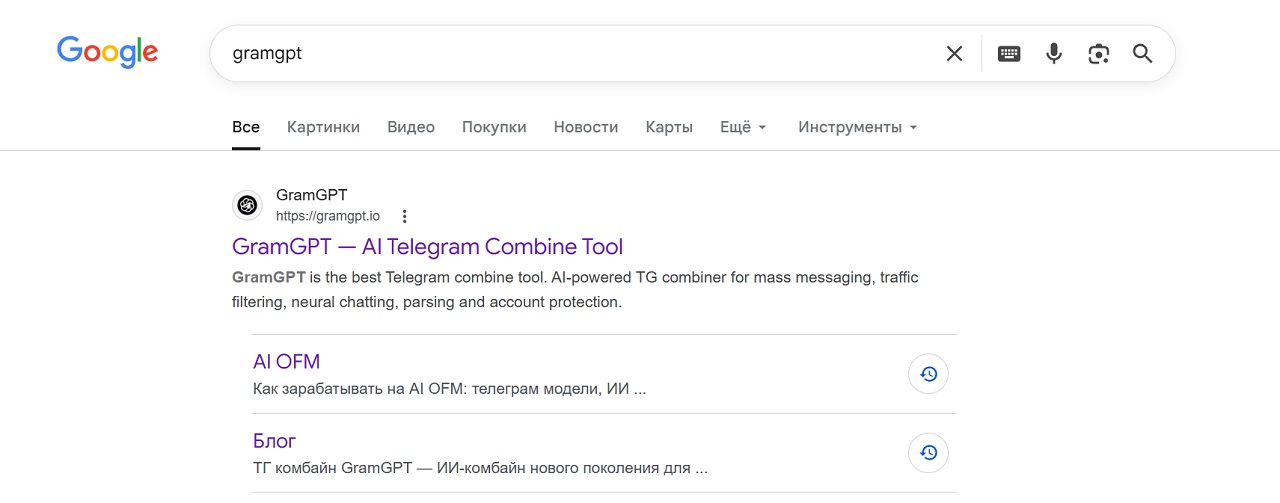Open the Новости tab
The height and width of the screenshot is (503, 1280).
(586, 127)
